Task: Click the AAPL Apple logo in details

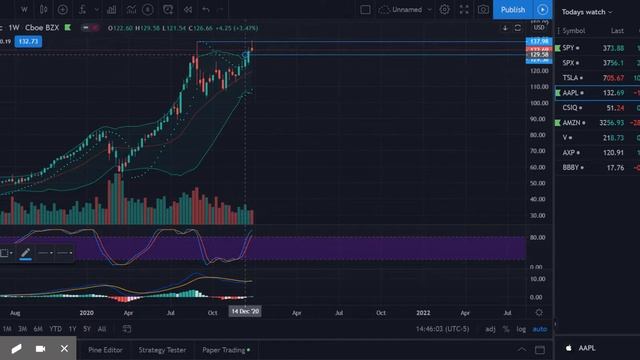Action: coord(569,348)
